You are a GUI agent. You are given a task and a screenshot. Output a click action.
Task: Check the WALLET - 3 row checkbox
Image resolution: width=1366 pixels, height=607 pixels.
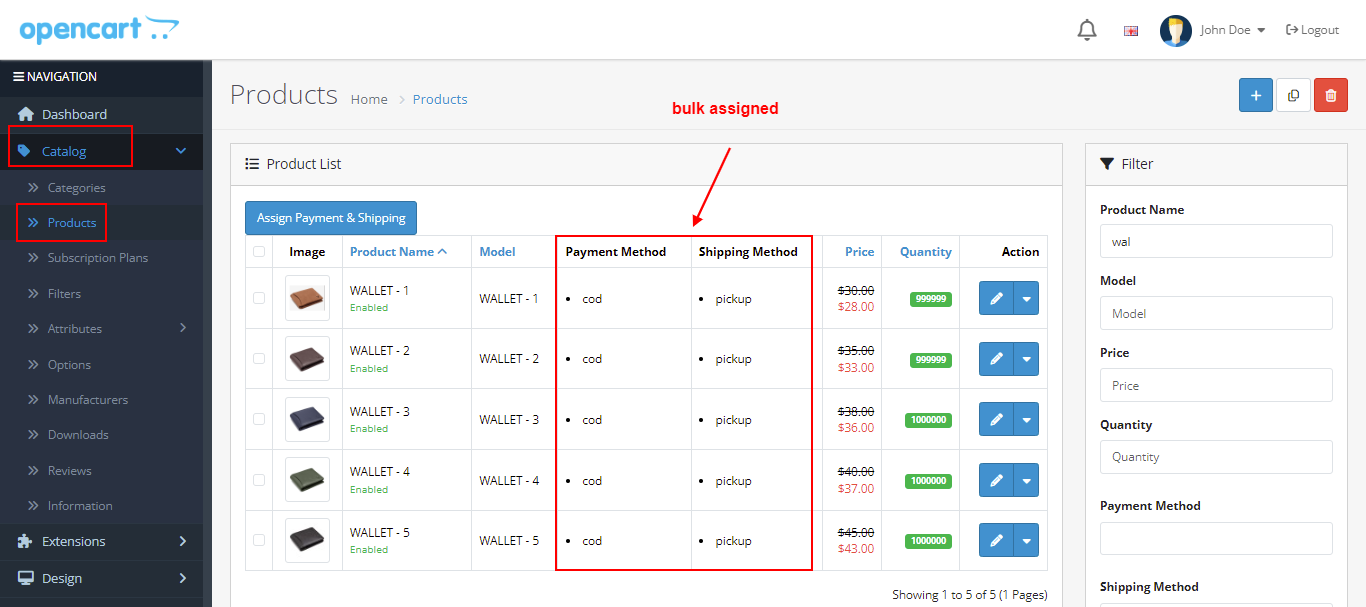pyautogui.click(x=259, y=419)
